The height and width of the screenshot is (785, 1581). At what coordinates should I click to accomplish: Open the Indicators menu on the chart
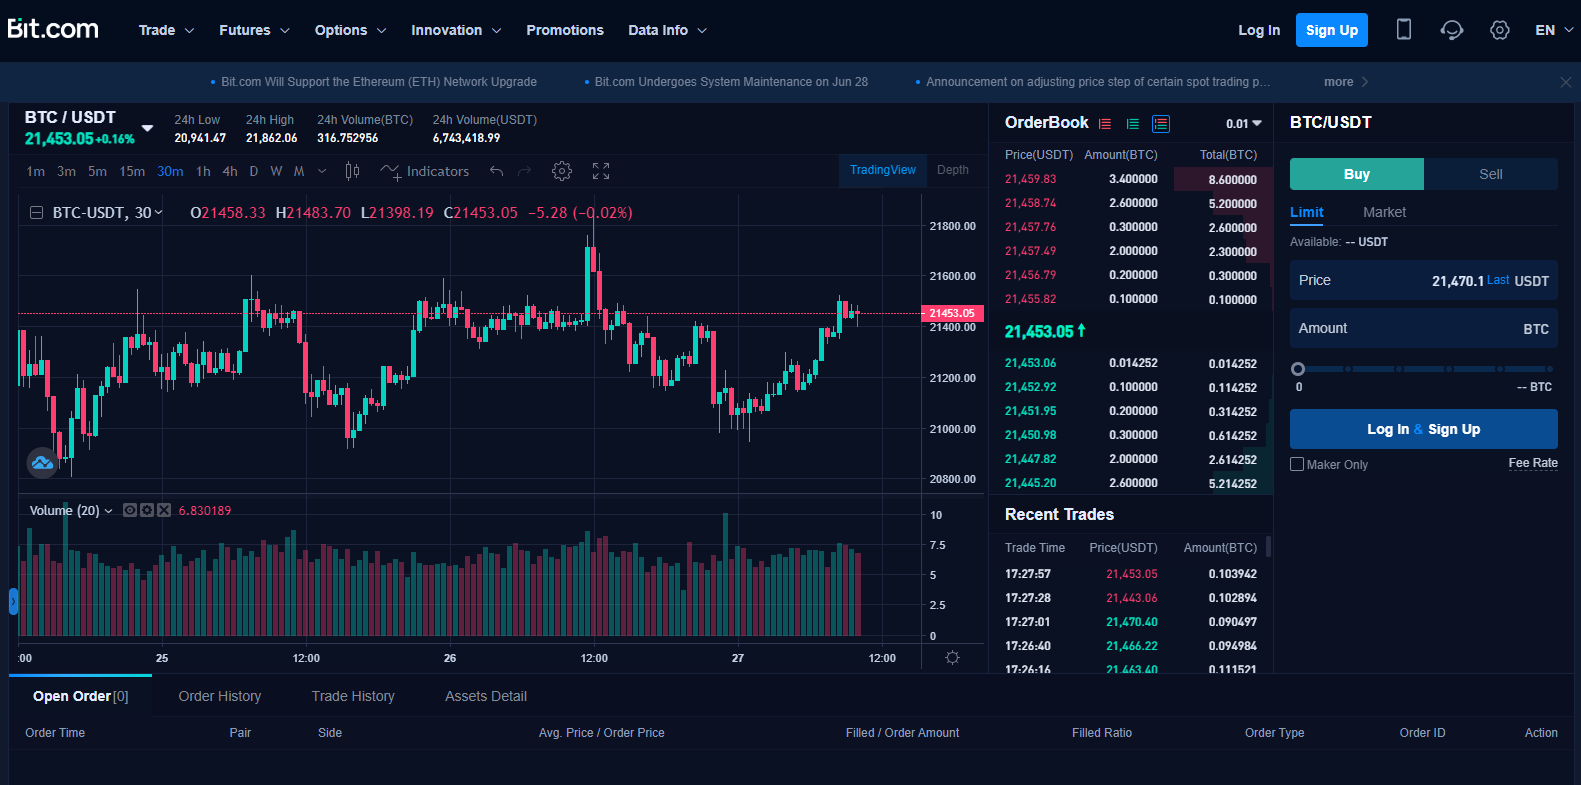(425, 171)
